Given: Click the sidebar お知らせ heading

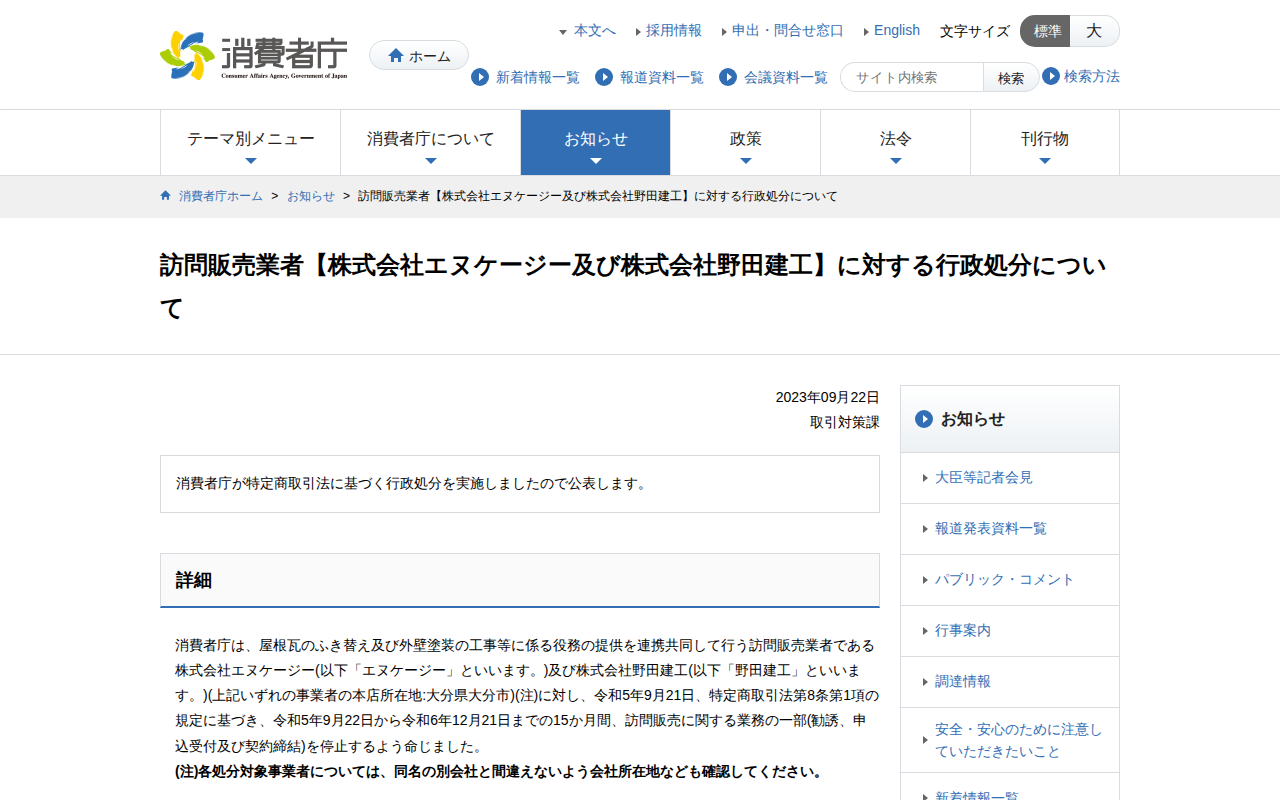Looking at the screenshot, I should (x=1010, y=419).
